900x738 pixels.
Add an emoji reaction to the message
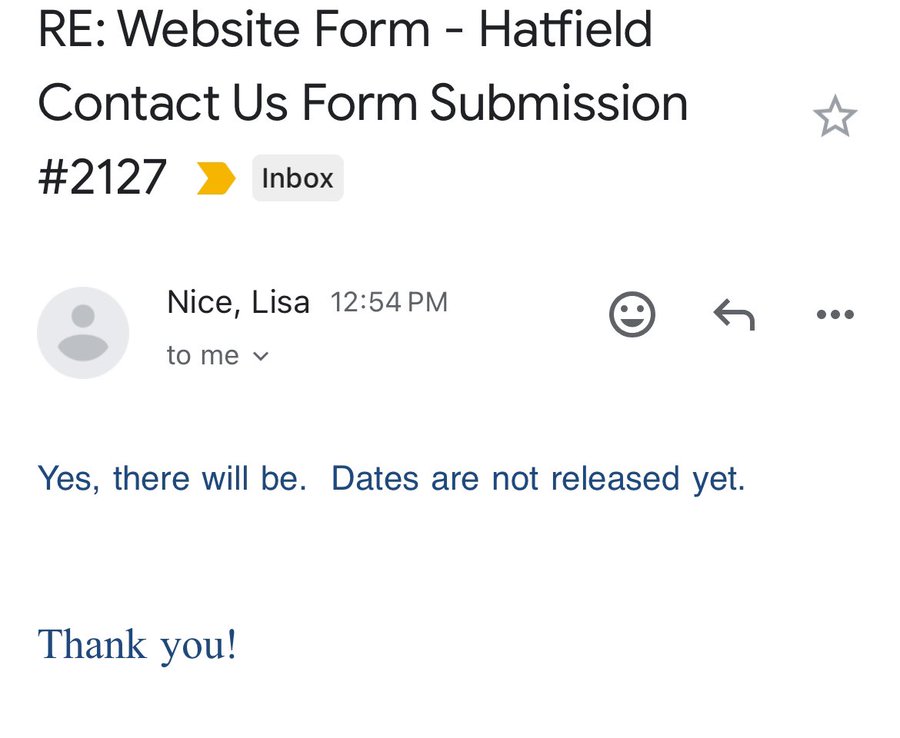pos(632,315)
